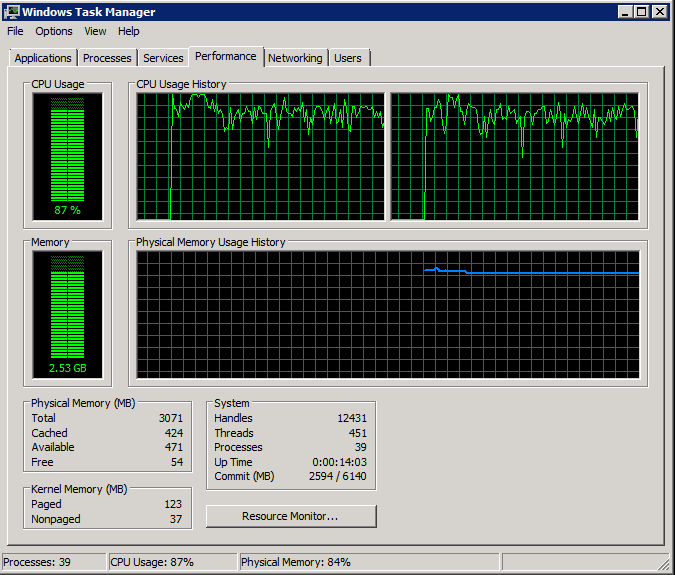
Task: Click the 'Nonpaged' label
Action: [56, 519]
